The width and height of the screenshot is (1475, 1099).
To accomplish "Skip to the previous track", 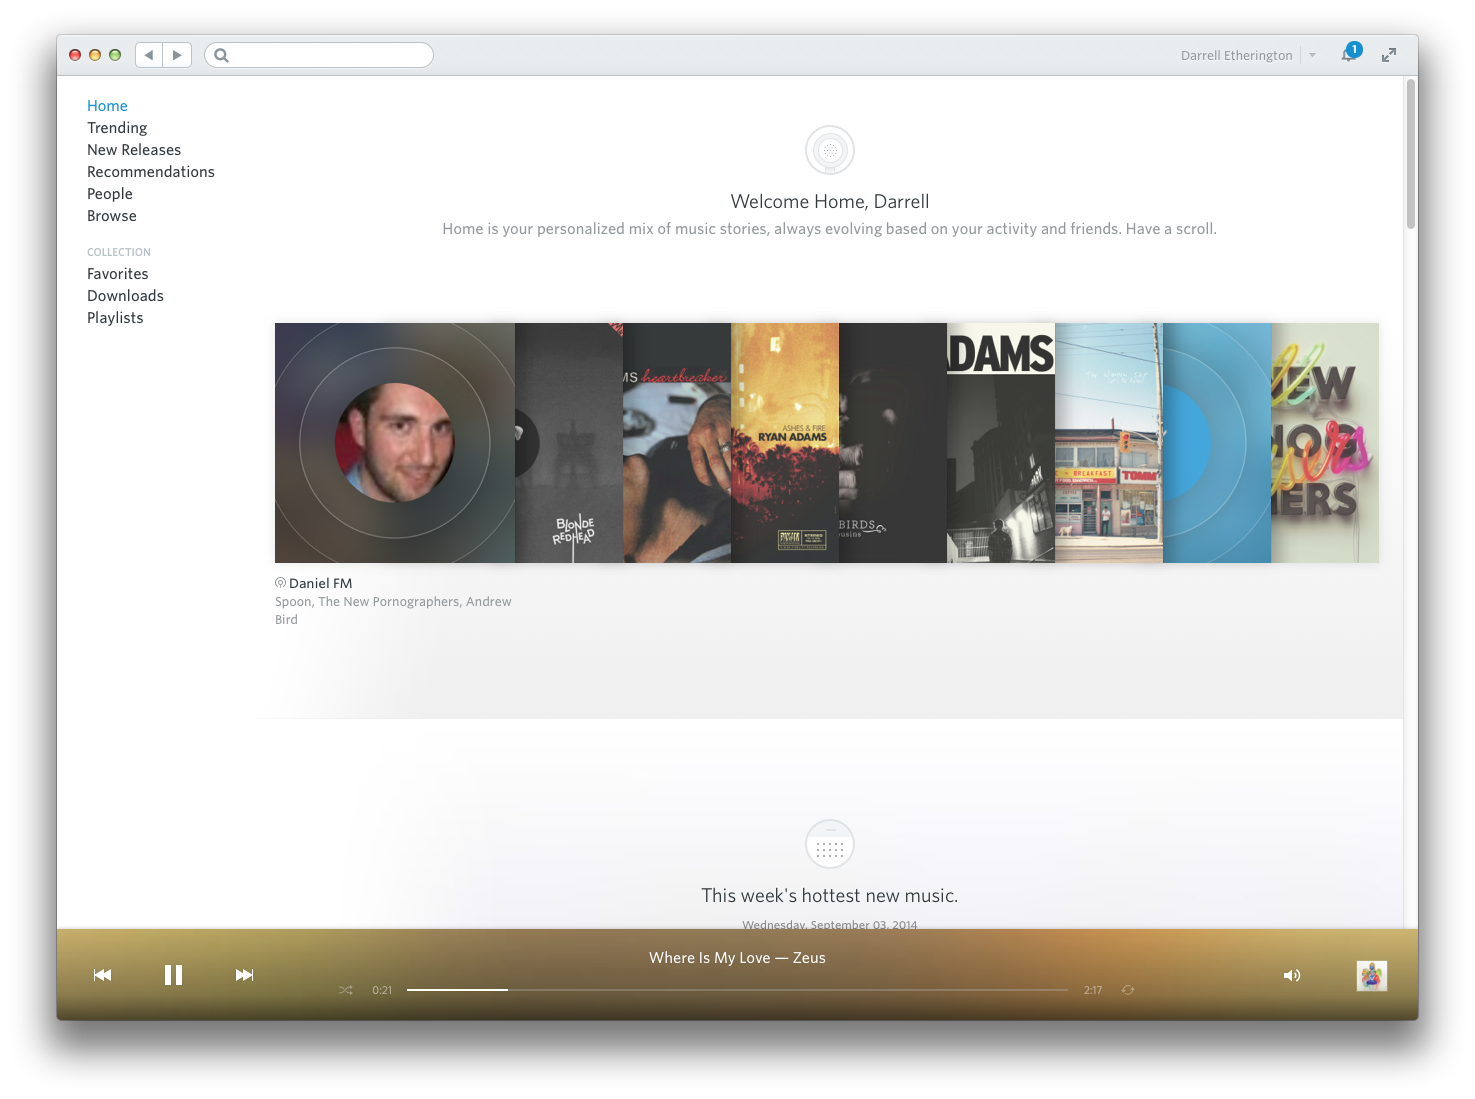I will pos(102,975).
